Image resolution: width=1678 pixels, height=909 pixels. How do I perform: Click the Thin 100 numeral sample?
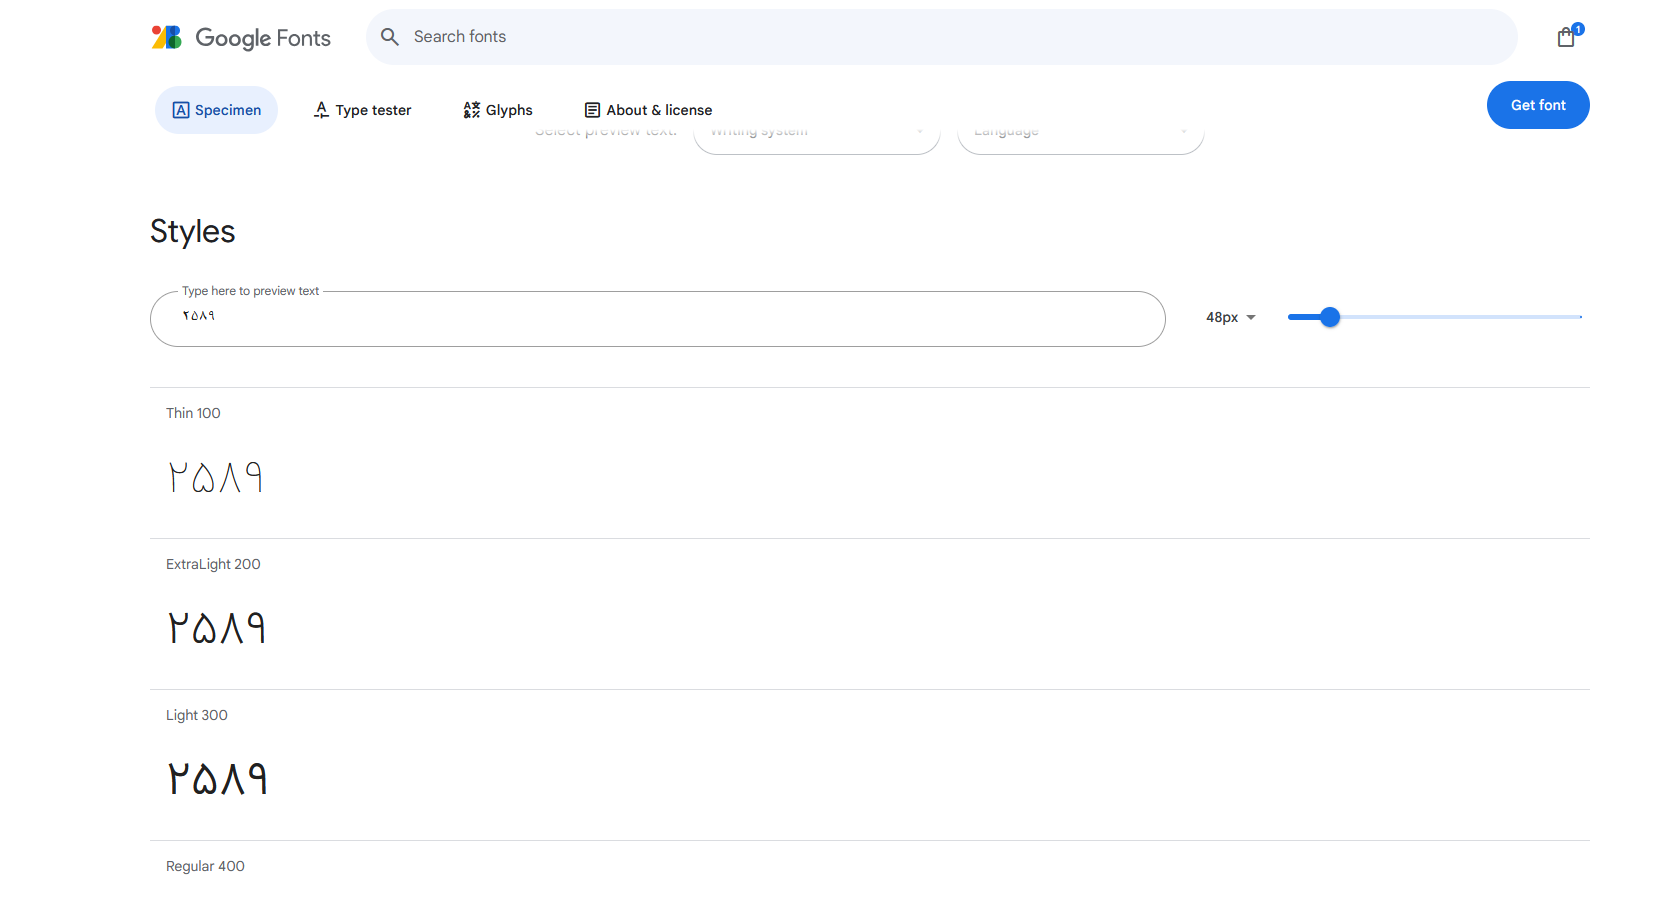tap(216, 477)
